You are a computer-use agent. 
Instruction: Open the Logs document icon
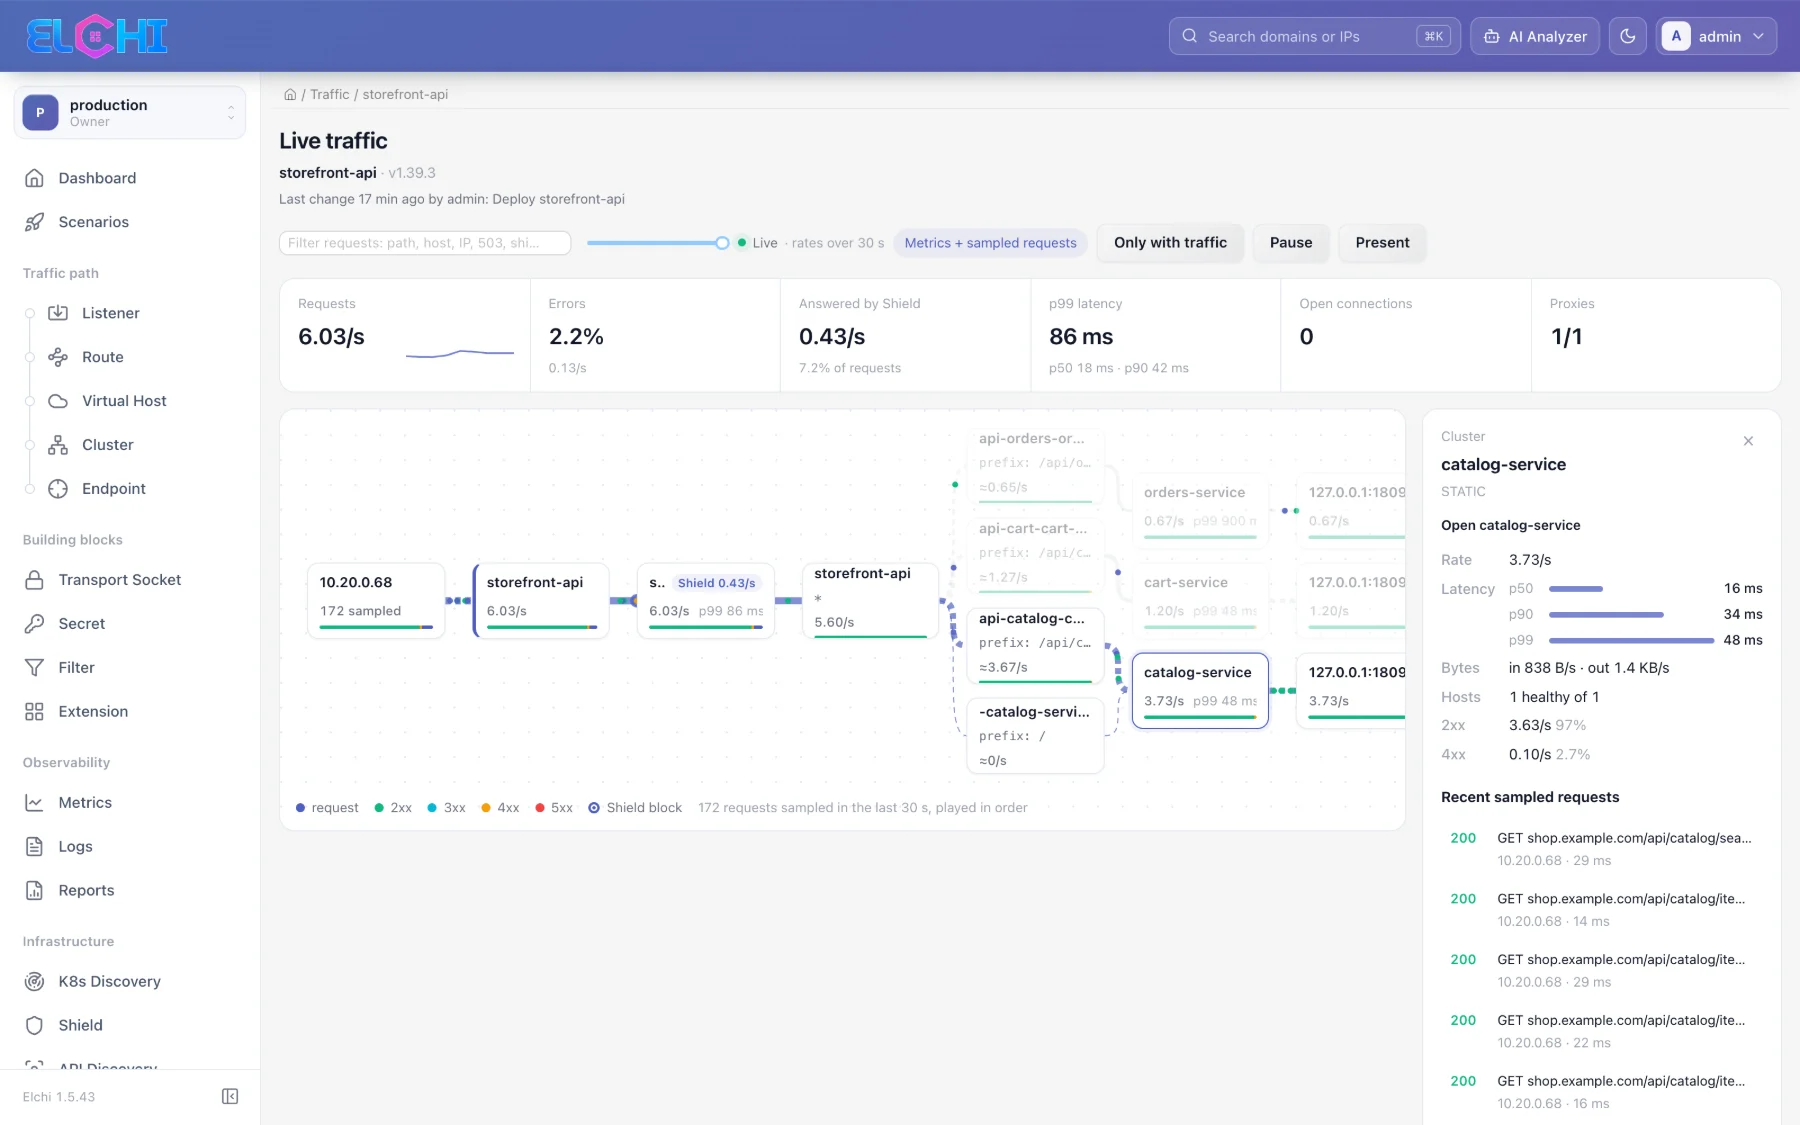tap(34, 847)
